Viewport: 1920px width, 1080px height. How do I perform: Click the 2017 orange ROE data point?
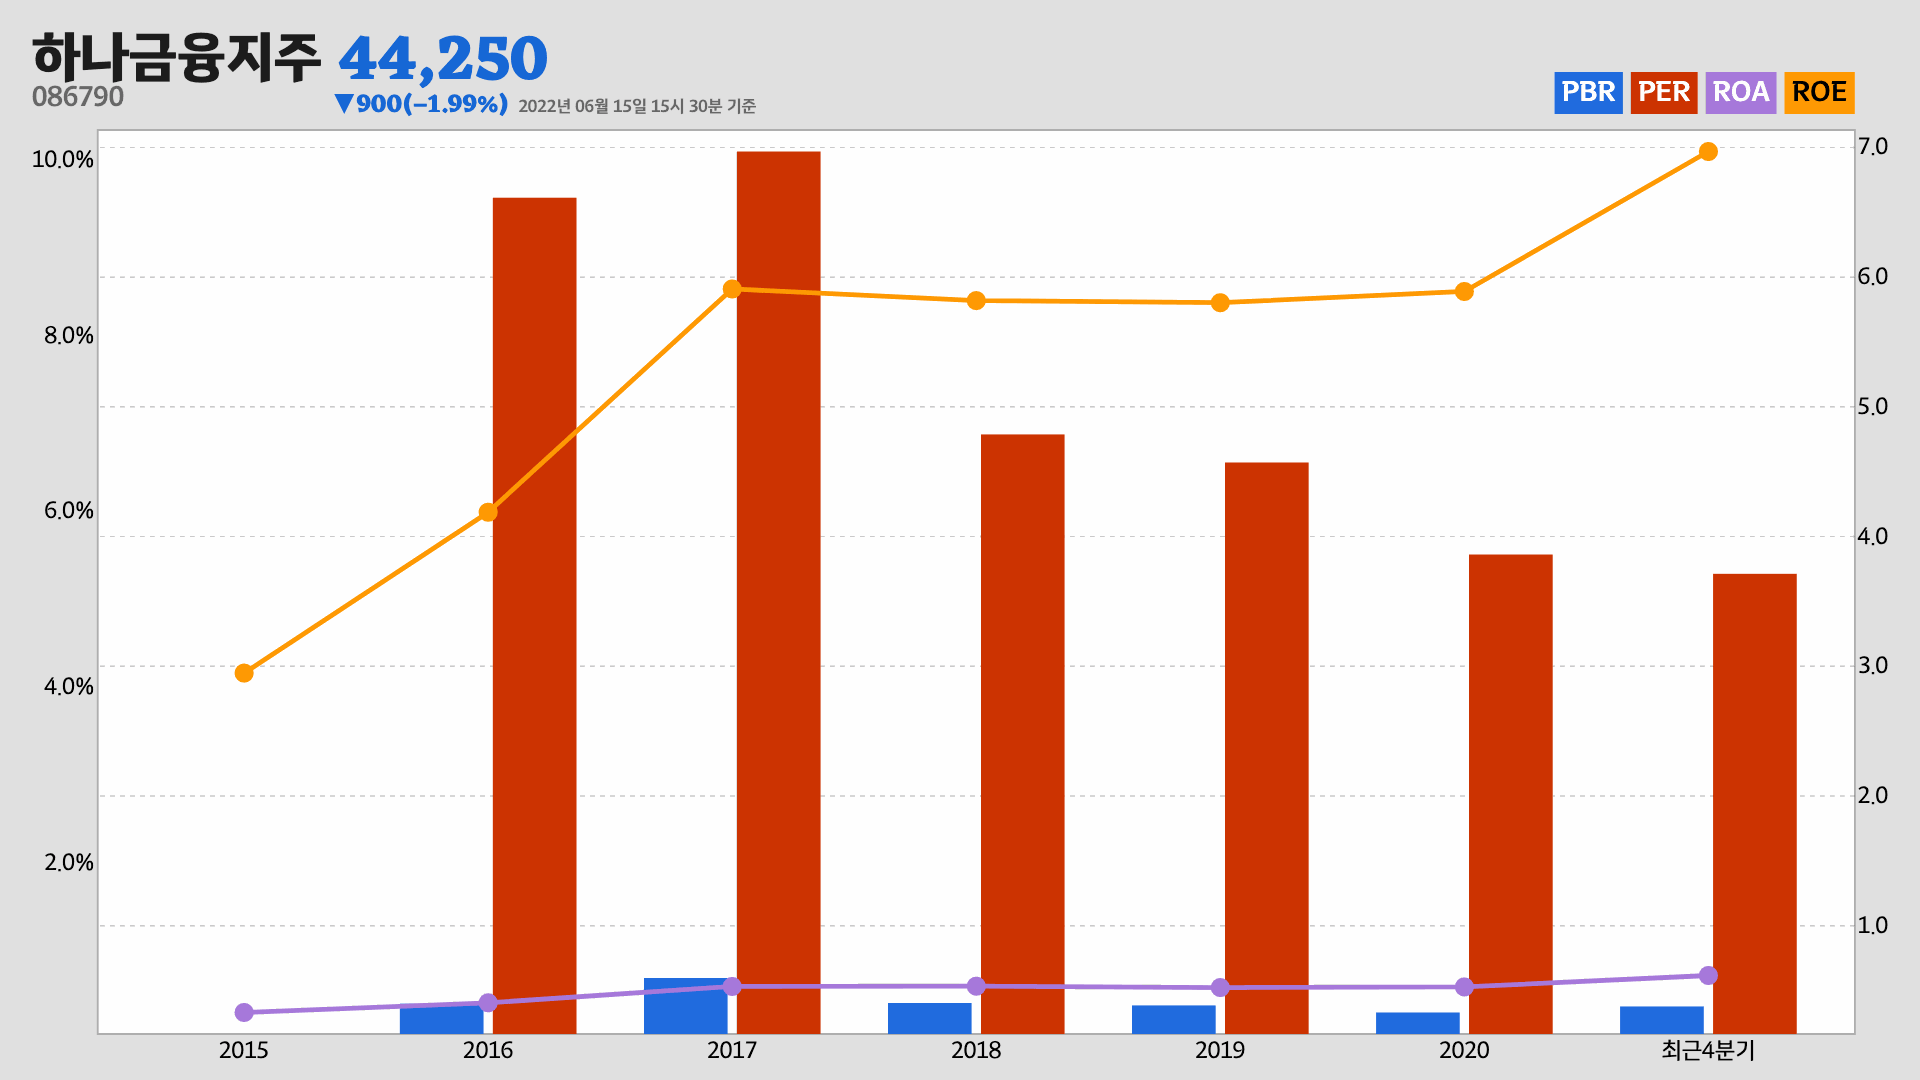732,289
